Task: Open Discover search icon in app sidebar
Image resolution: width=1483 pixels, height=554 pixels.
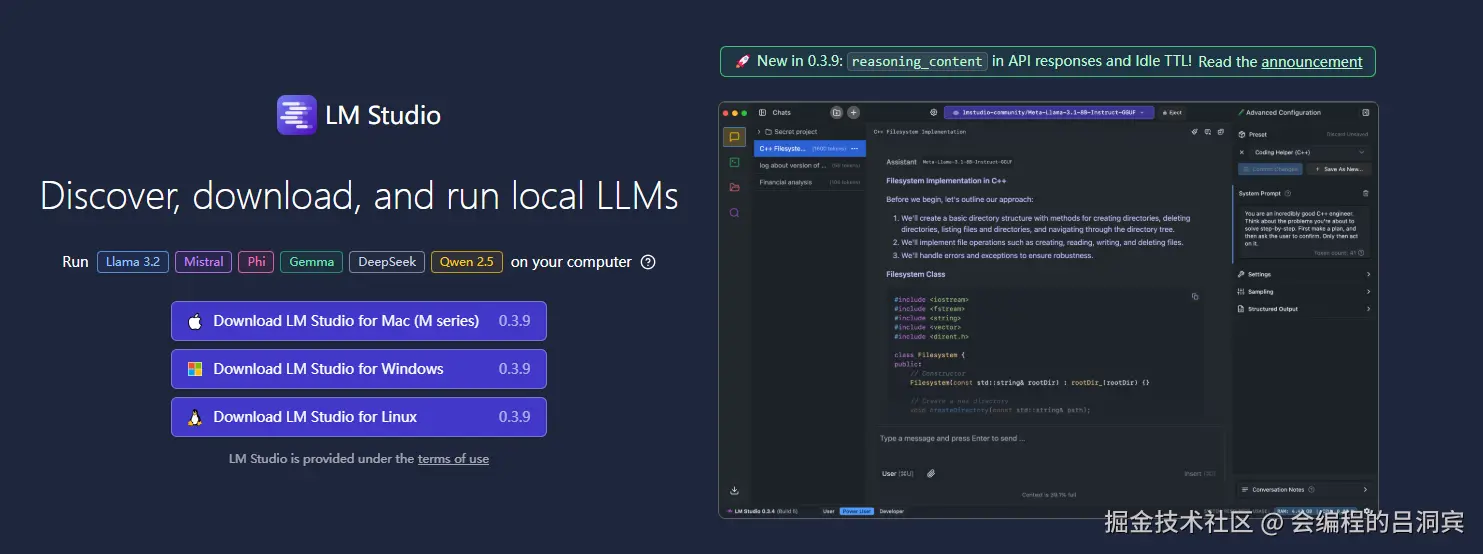Action: [x=735, y=212]
